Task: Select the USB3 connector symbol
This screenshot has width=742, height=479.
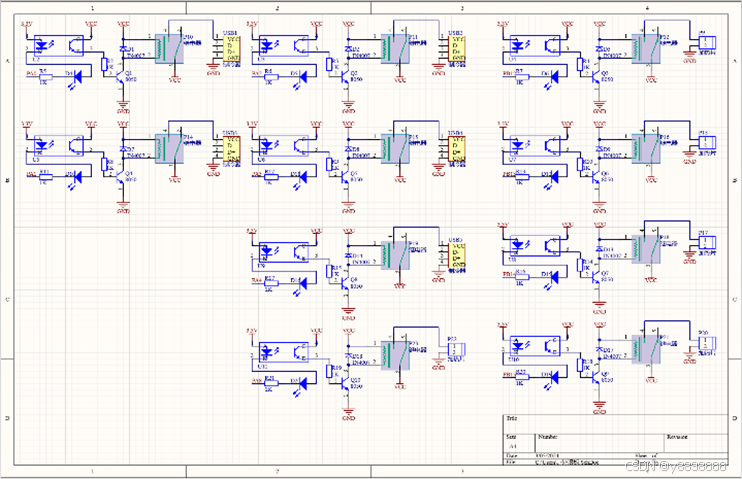Action: (231, 149)
